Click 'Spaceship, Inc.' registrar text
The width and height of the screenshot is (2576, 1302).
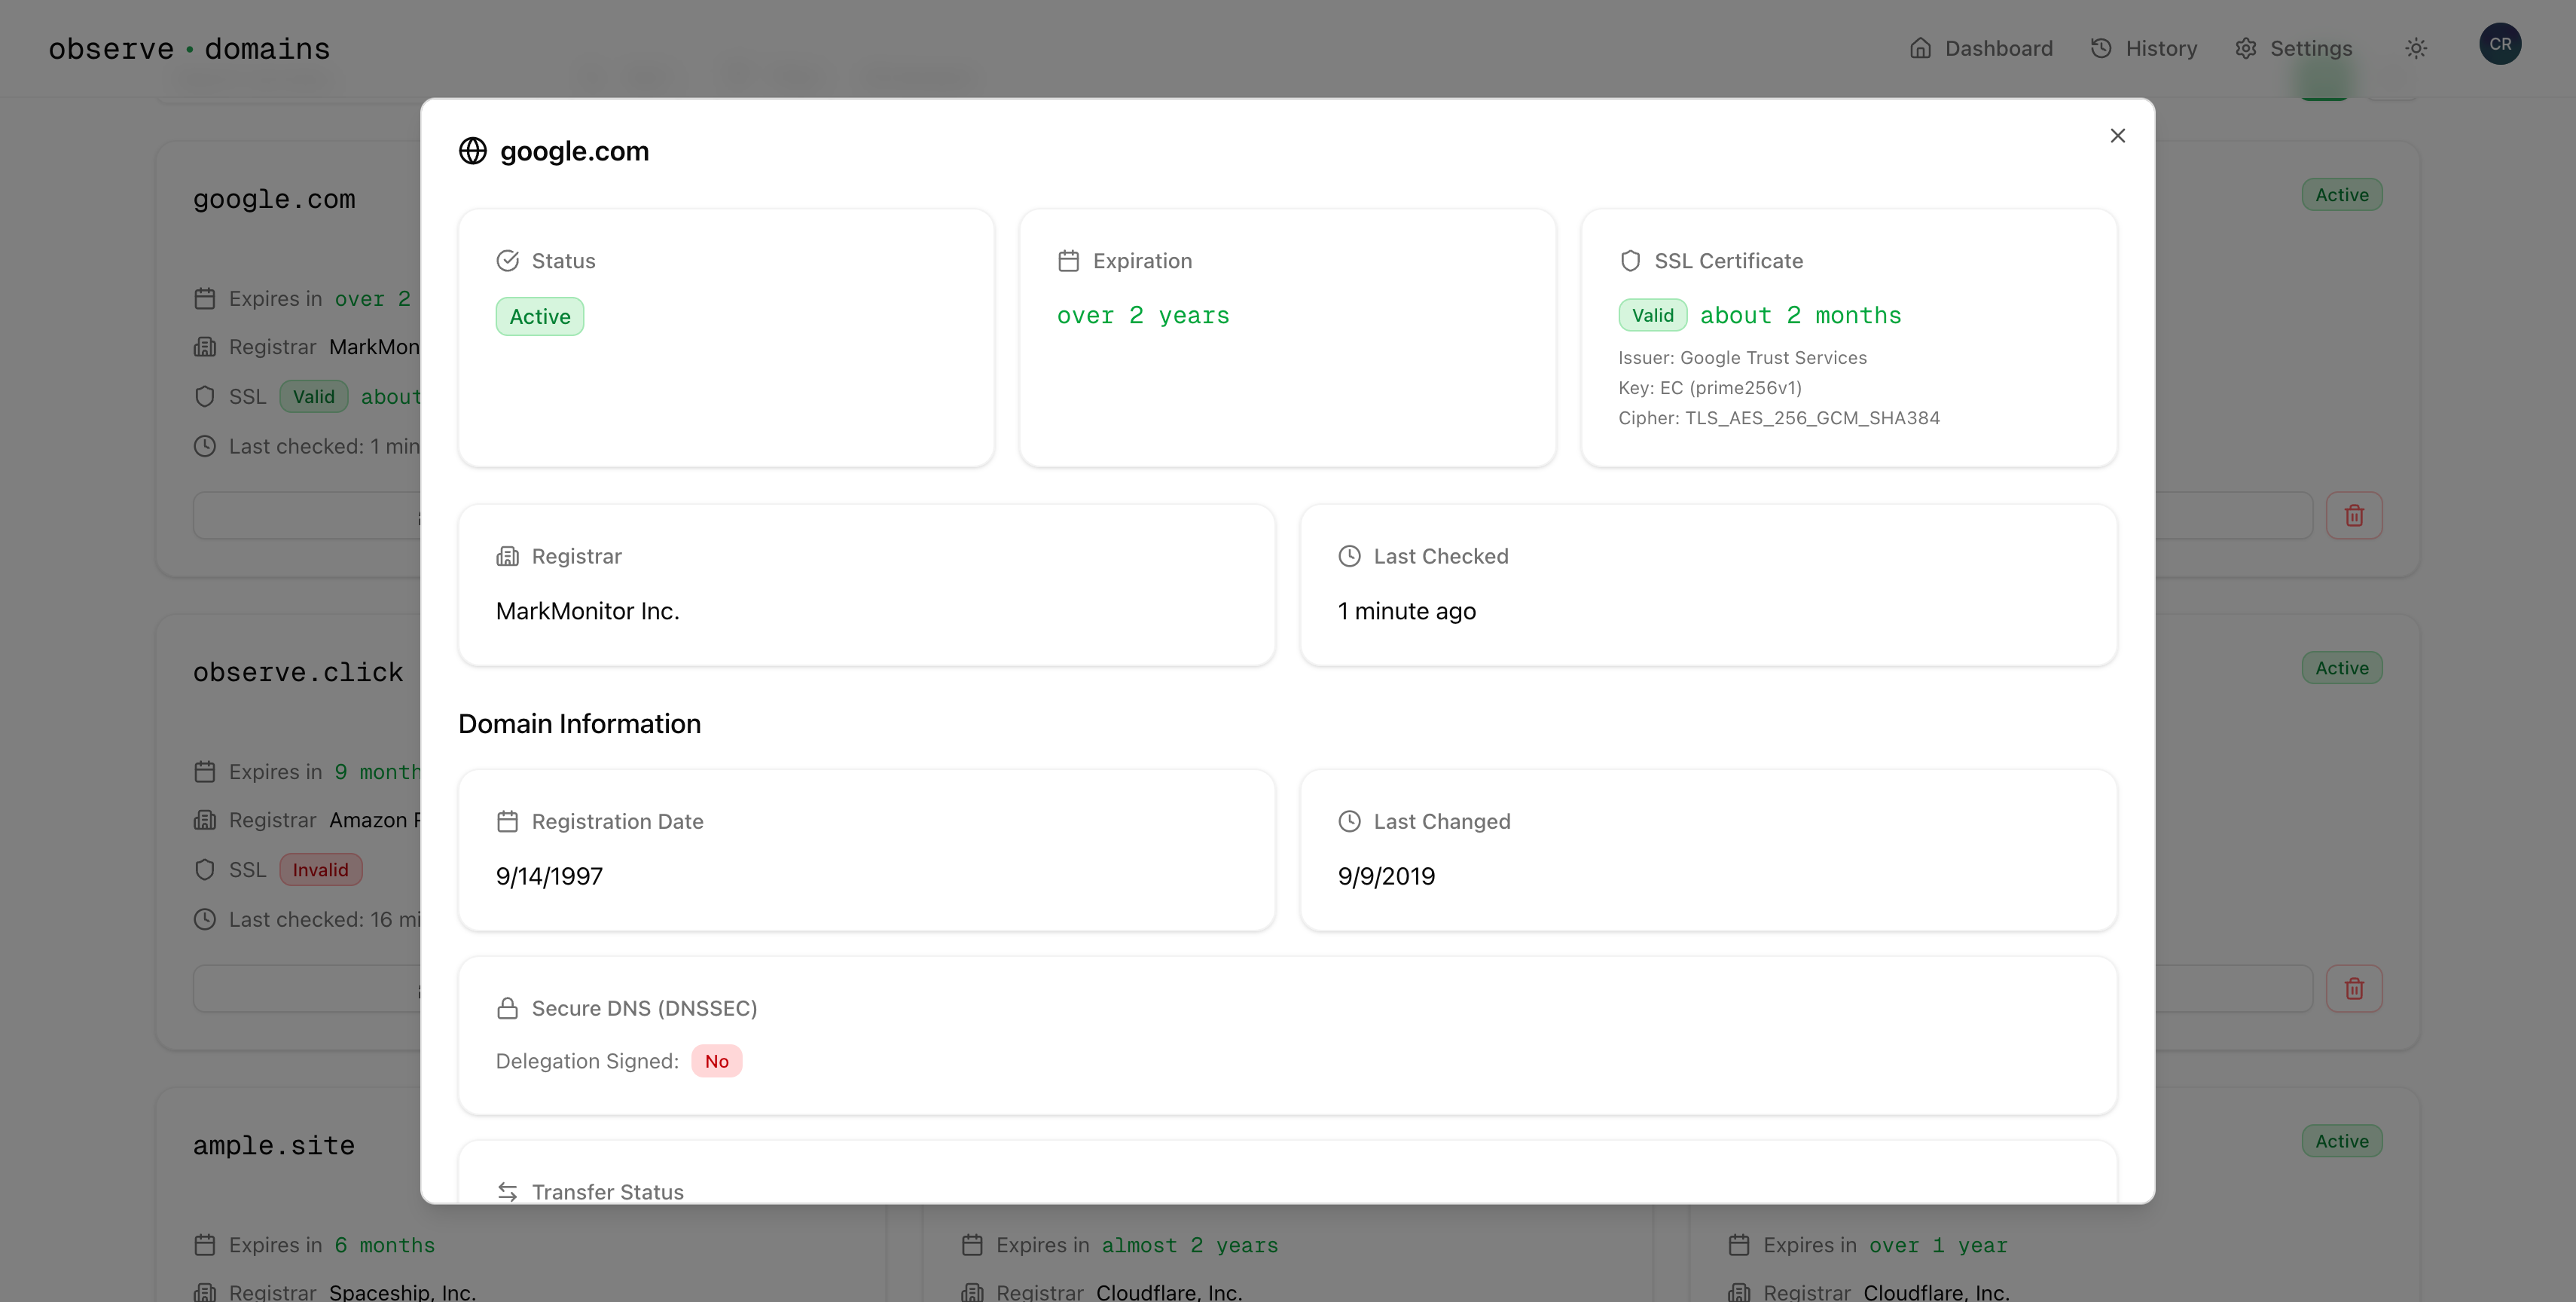403,1292
